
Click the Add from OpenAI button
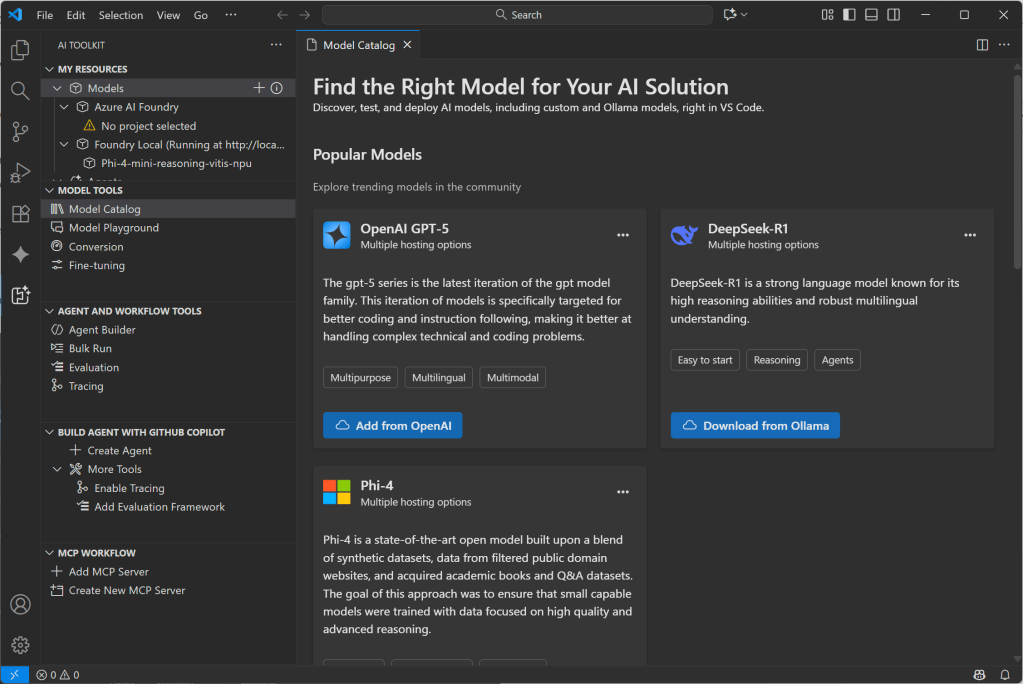(392, 425)
